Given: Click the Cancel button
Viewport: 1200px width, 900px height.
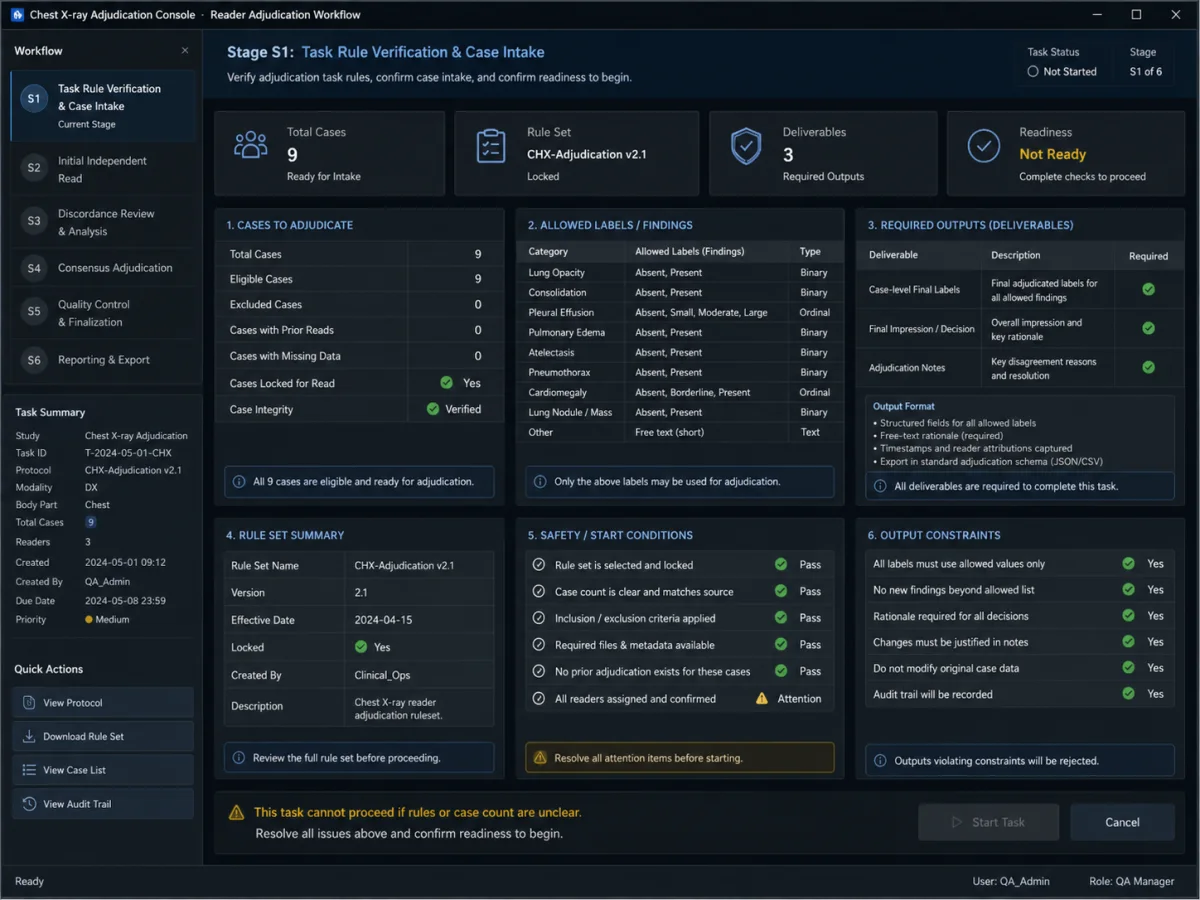Looking at the screenshot, I should pyautogui.click(x=1122, y=822).
